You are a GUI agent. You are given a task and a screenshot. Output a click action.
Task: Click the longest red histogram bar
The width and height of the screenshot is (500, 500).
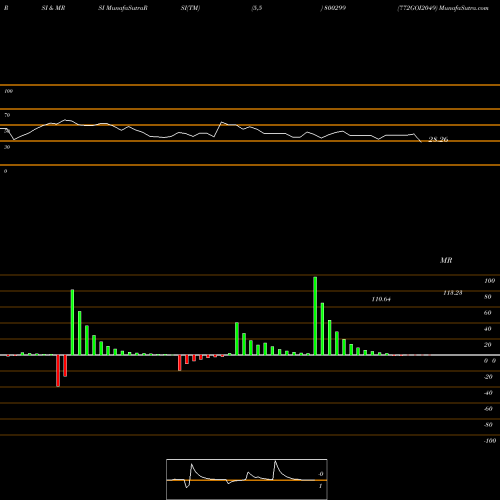58,371
